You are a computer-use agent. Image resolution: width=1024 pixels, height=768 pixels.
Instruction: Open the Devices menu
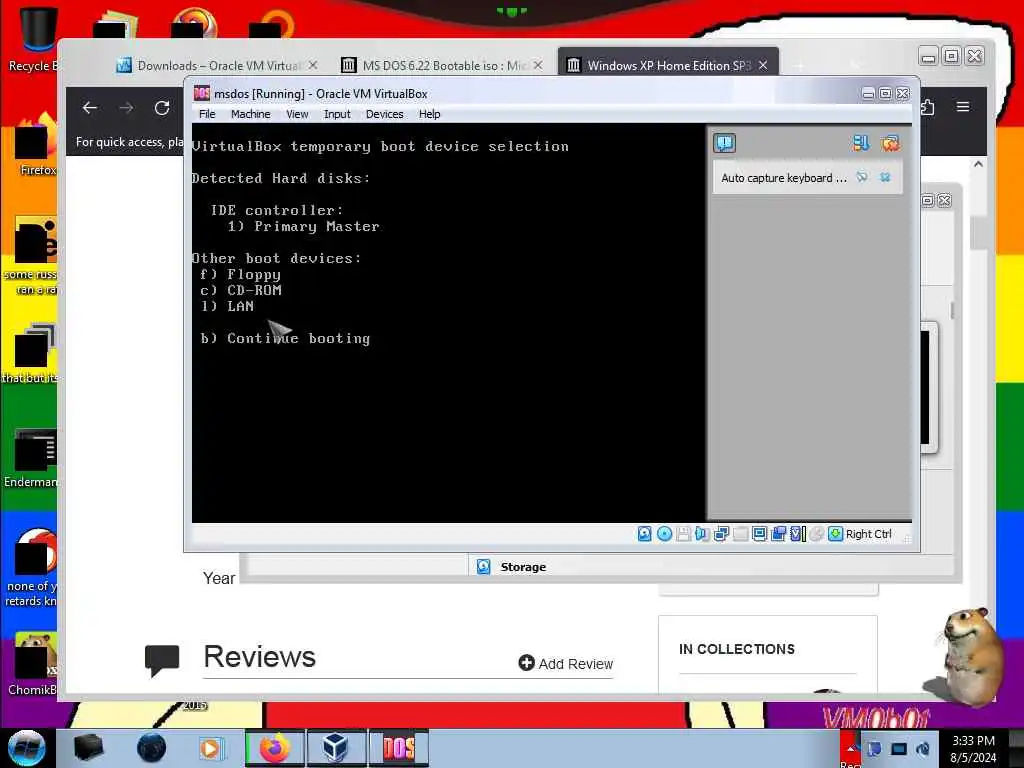[384, 114]
